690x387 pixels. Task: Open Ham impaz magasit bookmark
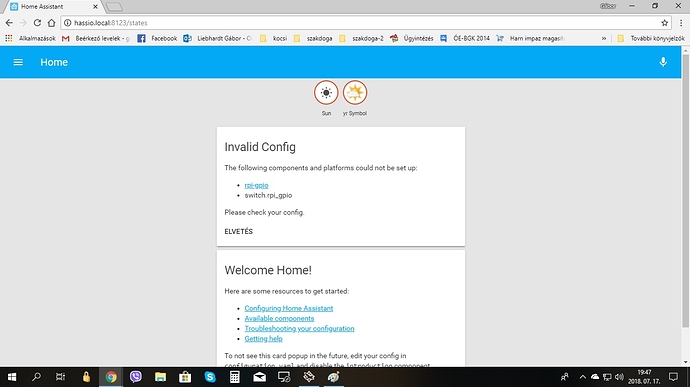530,38
